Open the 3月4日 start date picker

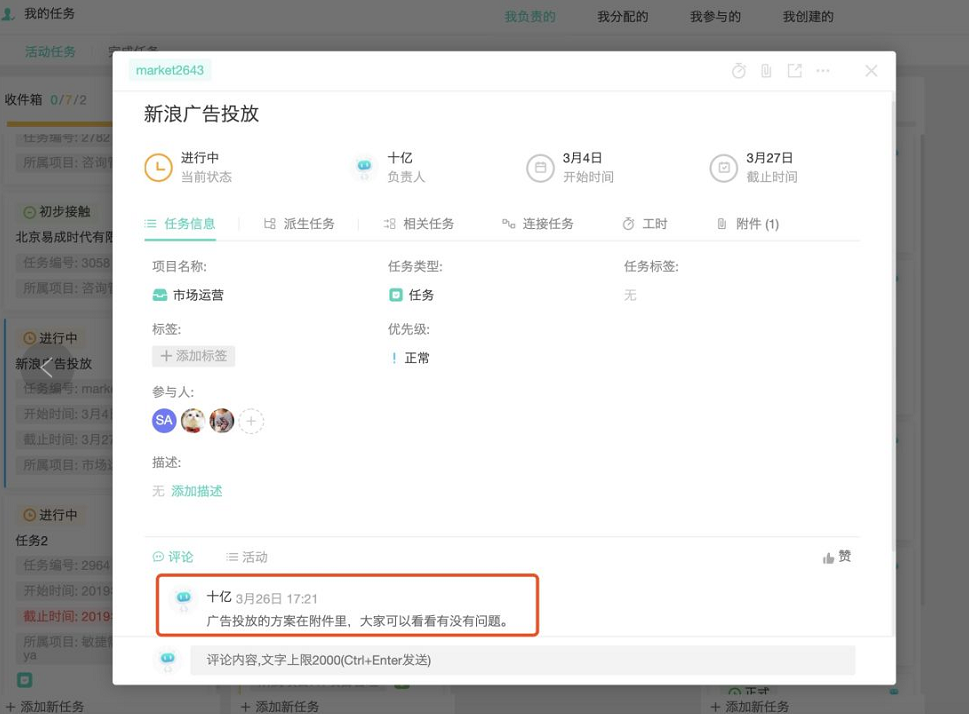(582, 158)
